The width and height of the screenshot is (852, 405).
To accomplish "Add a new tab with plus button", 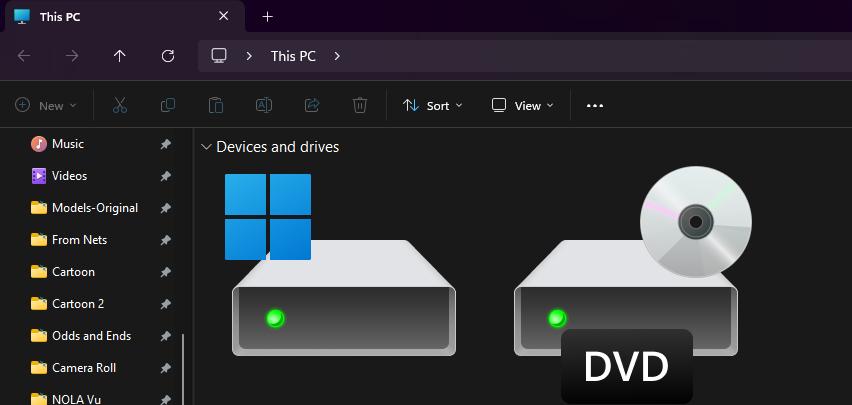I will pos(267,17).
